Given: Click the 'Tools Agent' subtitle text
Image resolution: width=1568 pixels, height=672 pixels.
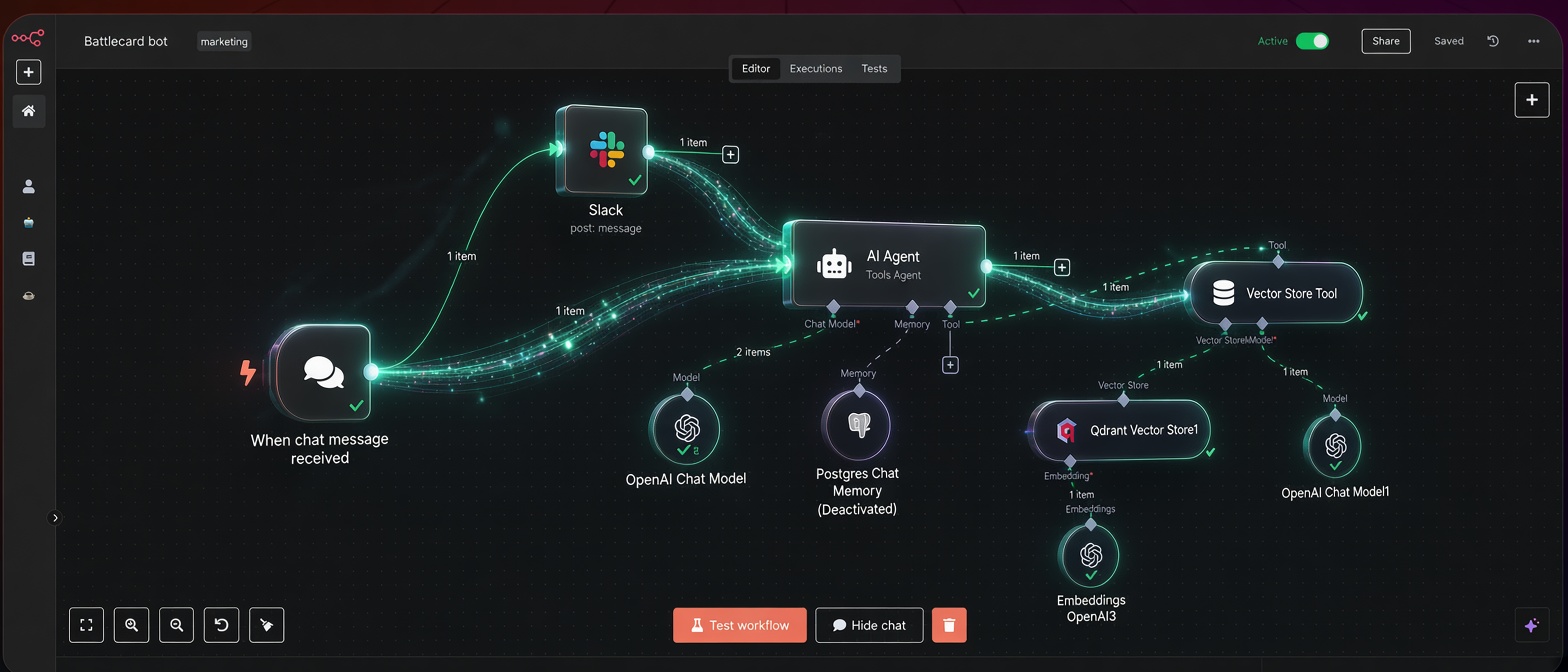Looking at the screenshot, I should click(x=894, y=275).
